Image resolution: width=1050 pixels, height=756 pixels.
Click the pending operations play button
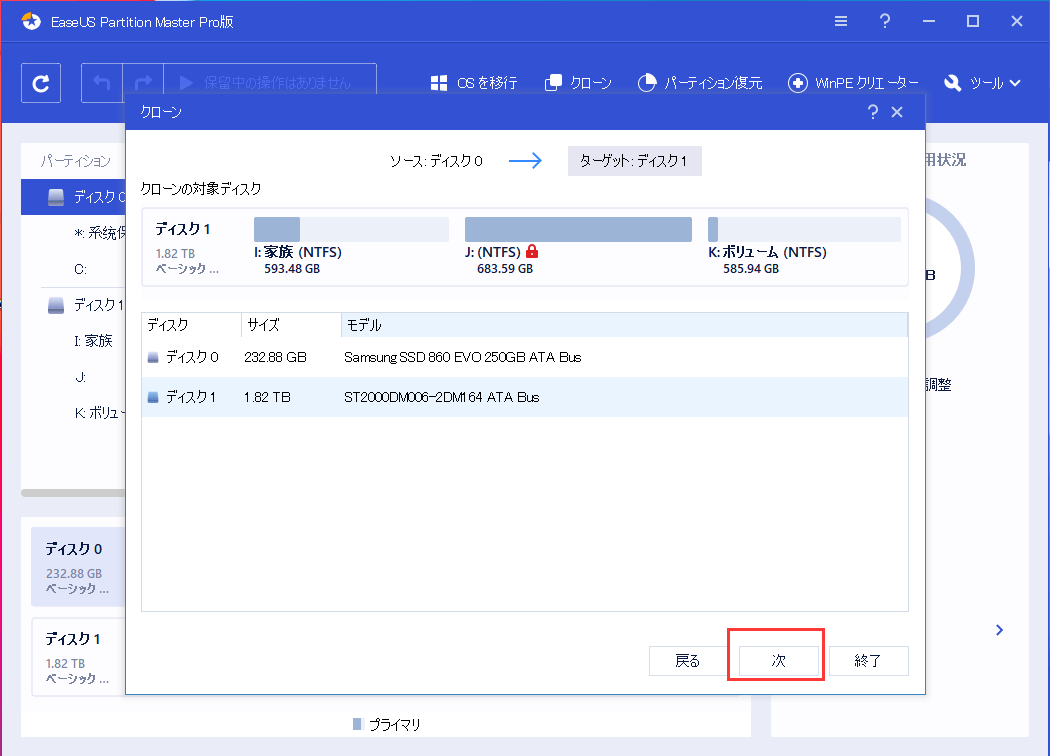click(x=270, y=83)
